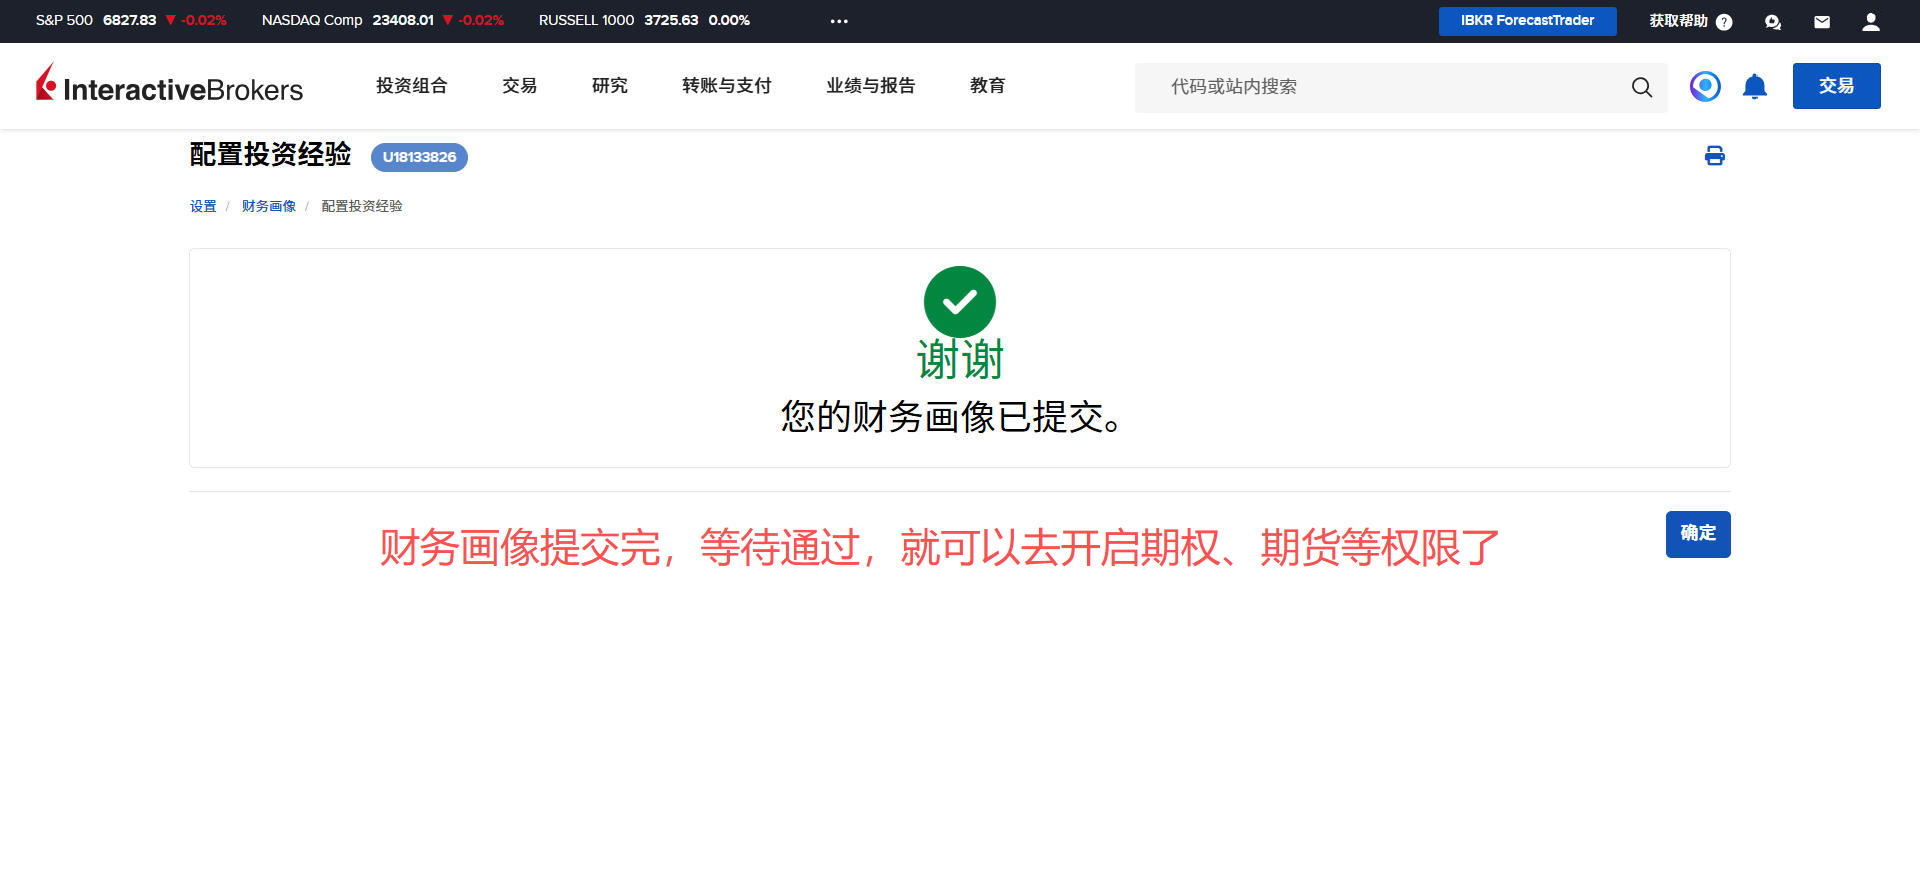Click the help question mark icon

(x=1724, y=22)
